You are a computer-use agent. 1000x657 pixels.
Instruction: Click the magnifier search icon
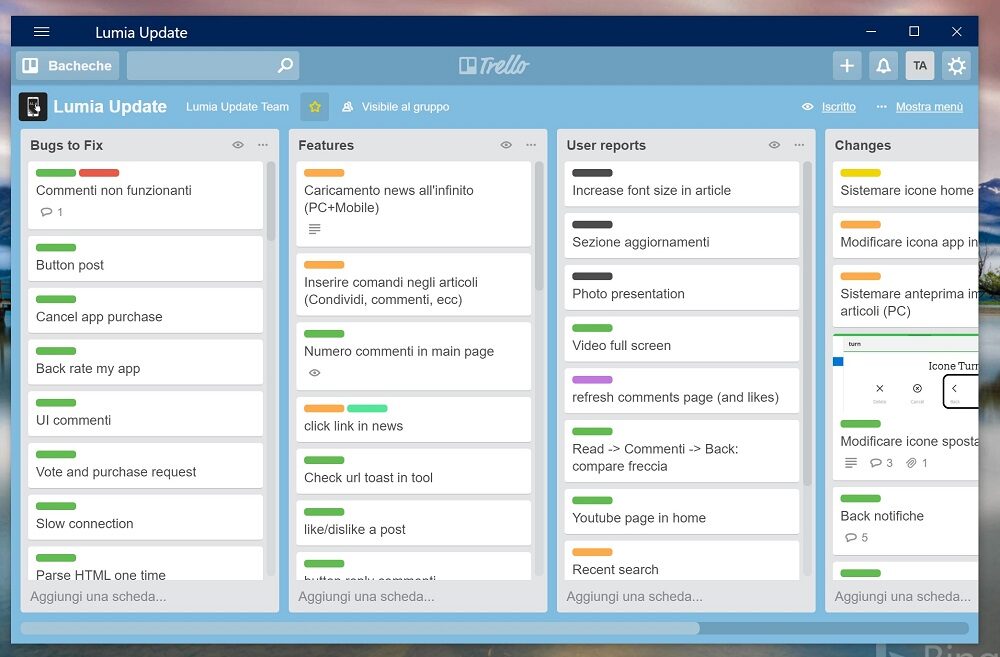(285, 65)
